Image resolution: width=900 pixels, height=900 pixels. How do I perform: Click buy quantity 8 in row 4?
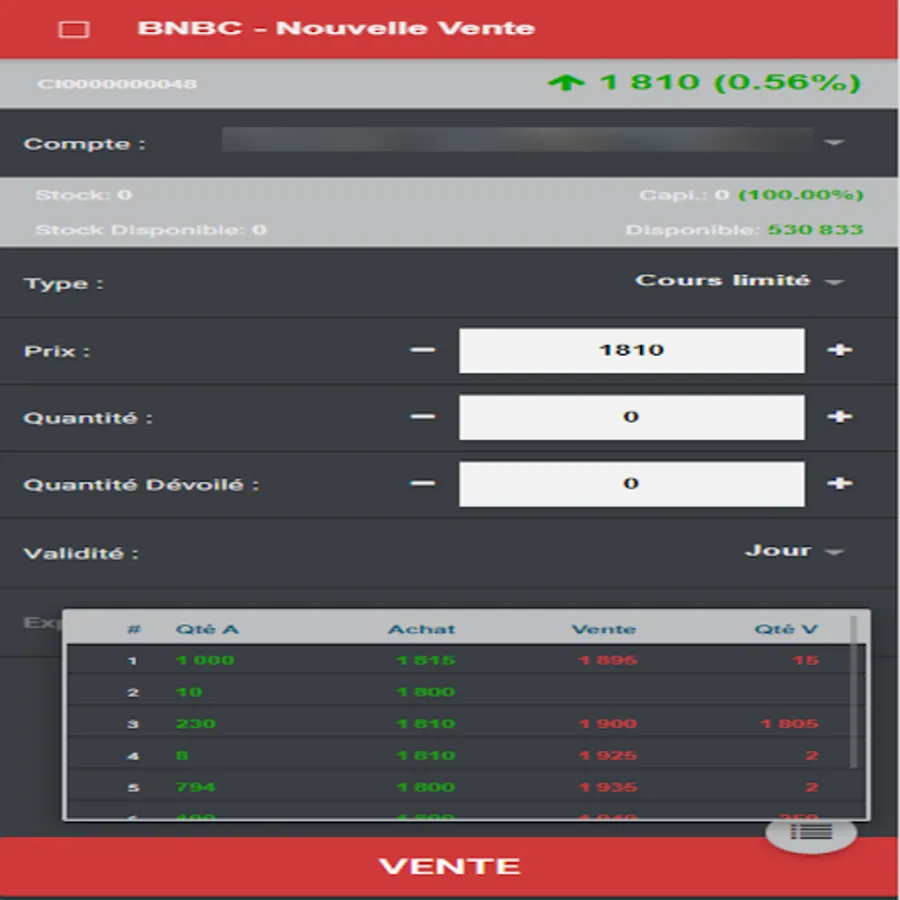[182, 755]
